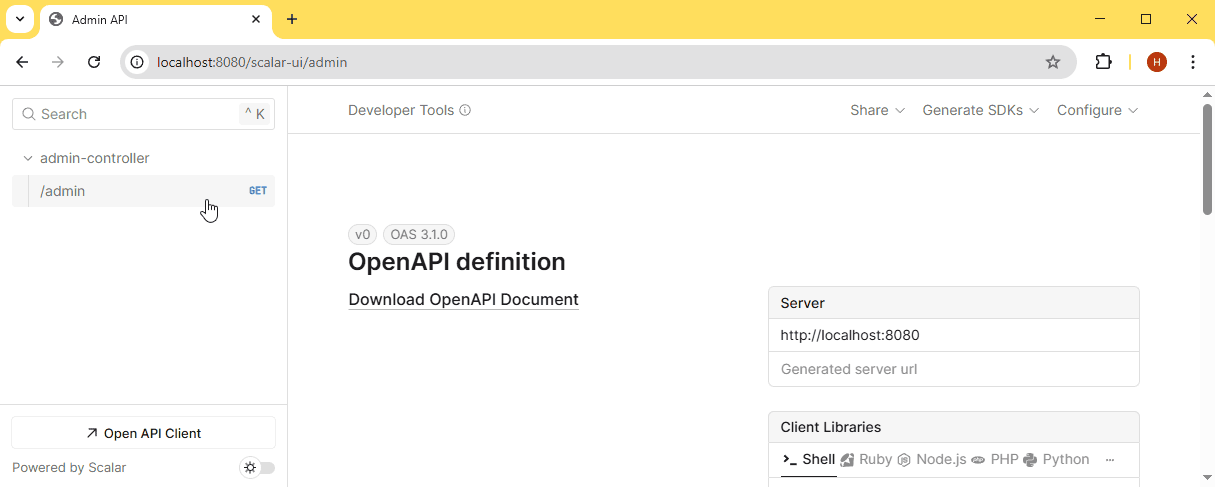1215x487 pixels.
Task: Toggle the dark mode switch
Action: coord(258,467)
